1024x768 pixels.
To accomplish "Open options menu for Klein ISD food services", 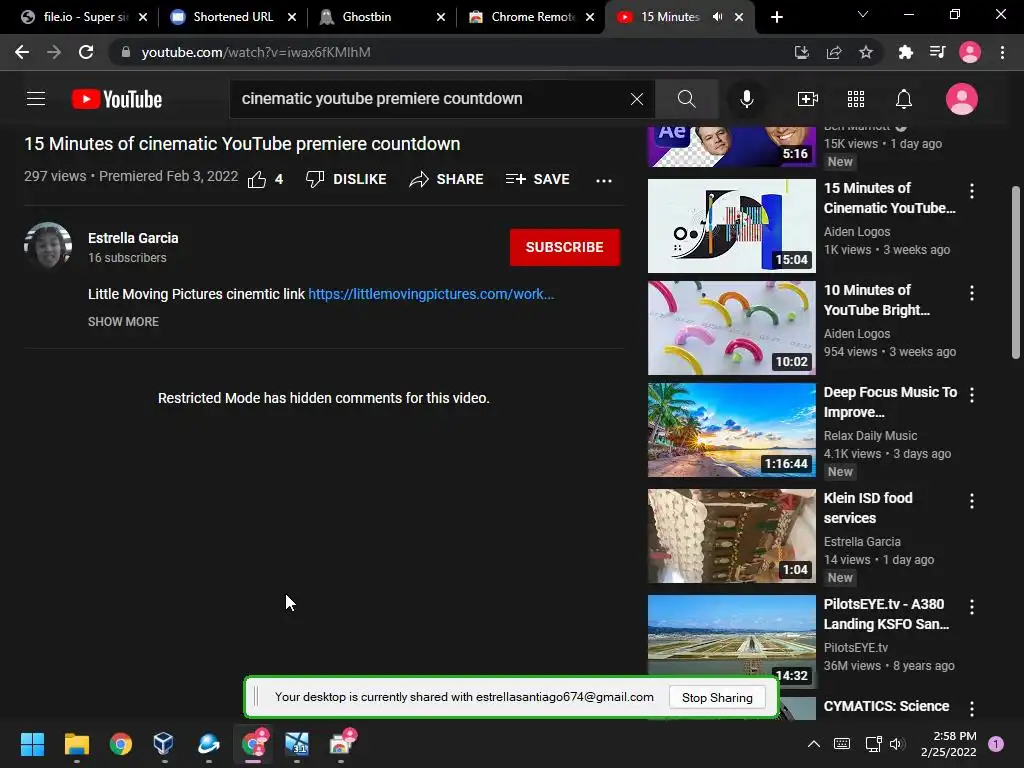I will (972, 501).
